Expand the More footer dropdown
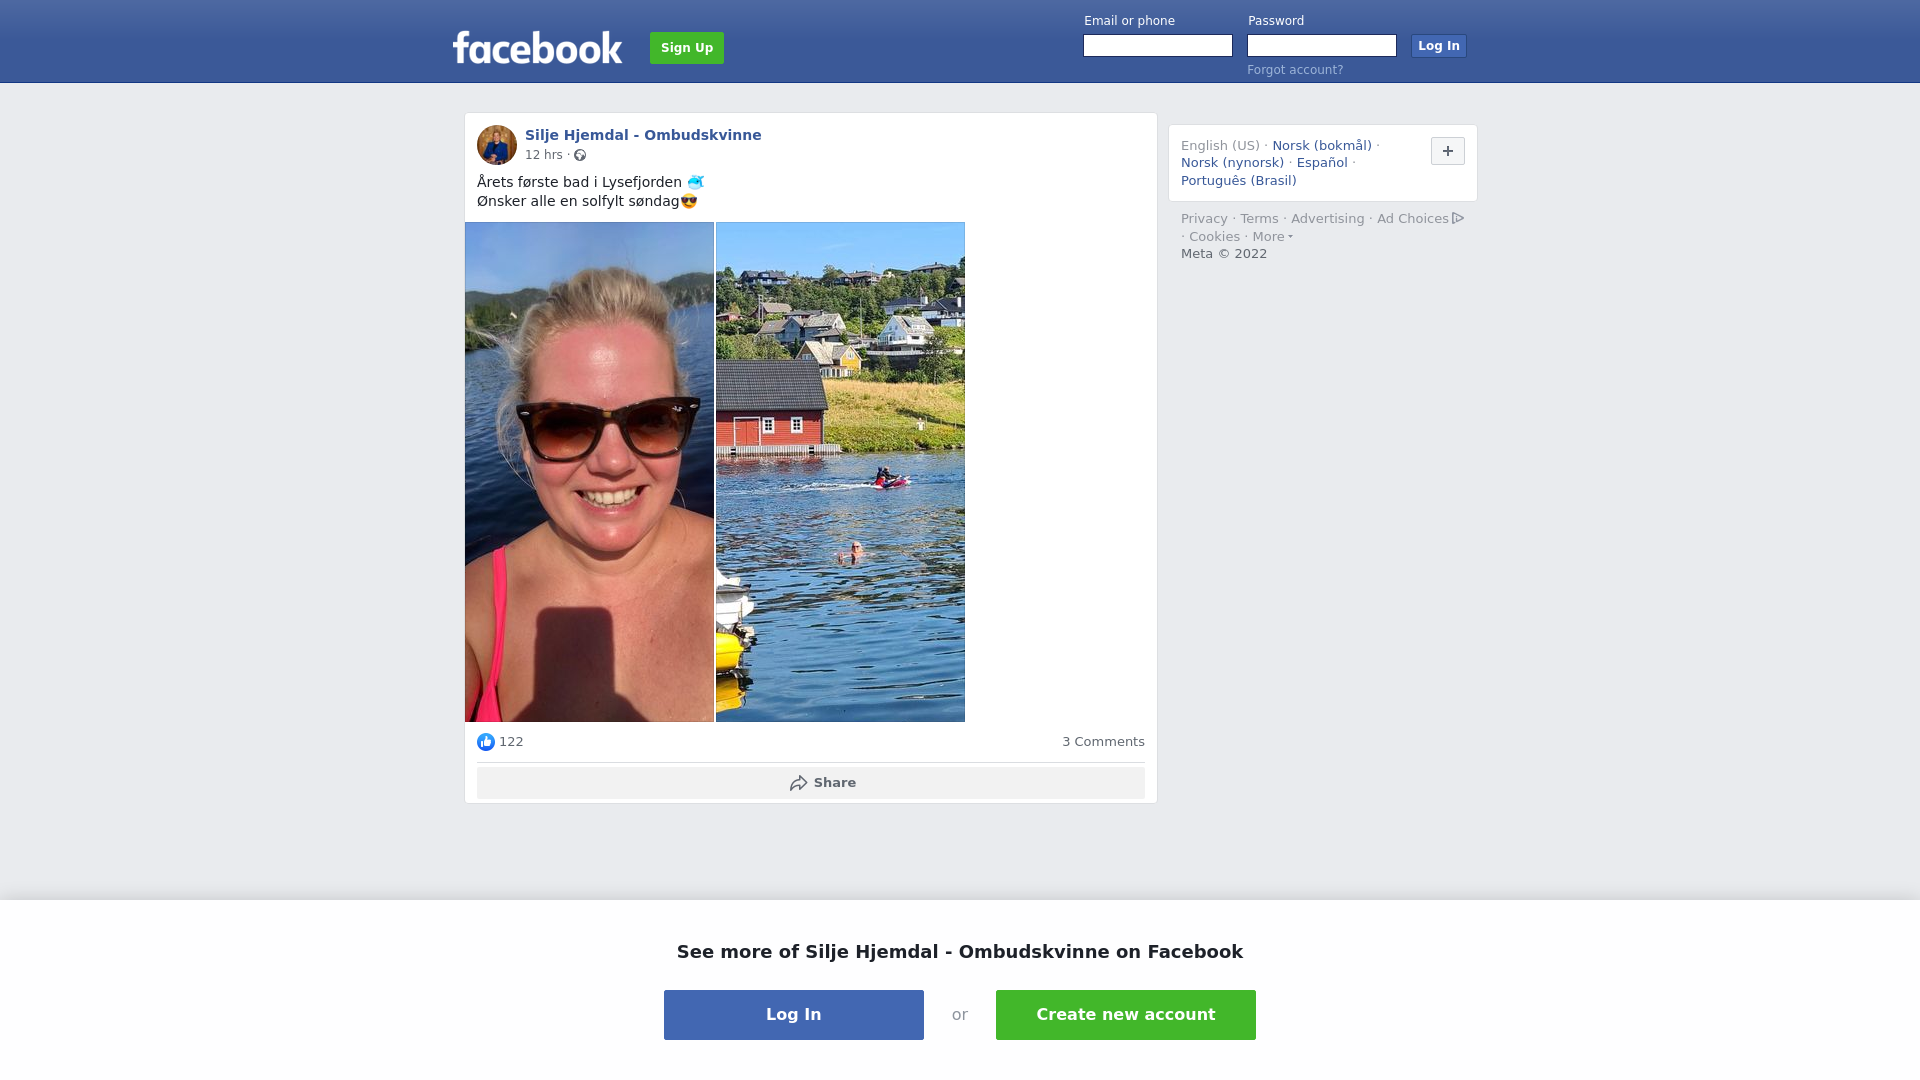1920x1080 pixels. [x=1272, y=237]
